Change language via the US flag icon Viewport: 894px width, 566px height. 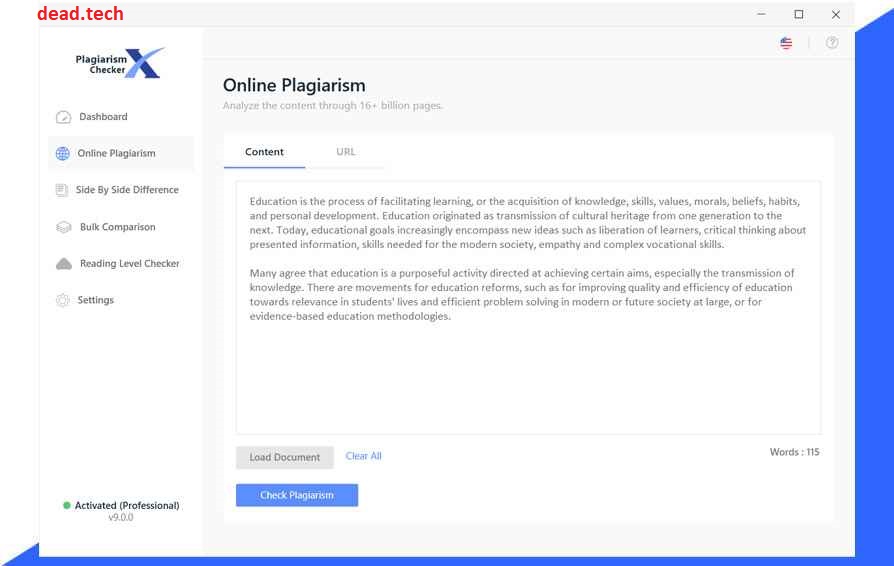pyautogui.click(x=786, y=43)
